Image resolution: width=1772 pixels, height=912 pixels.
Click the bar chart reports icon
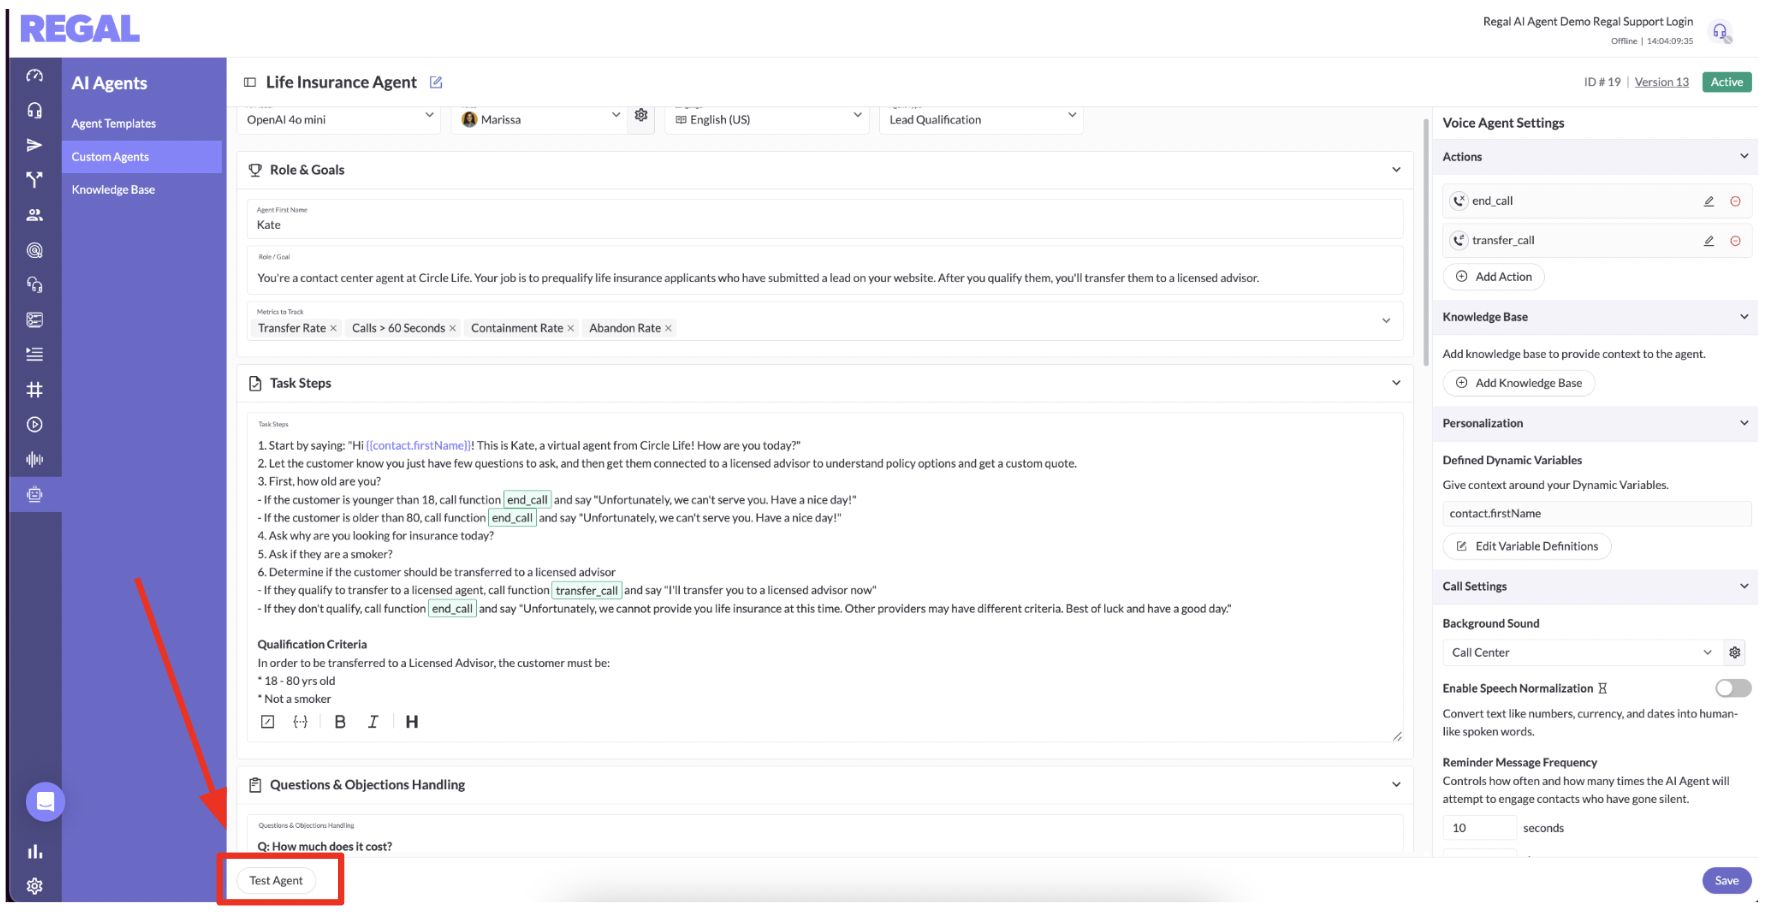tap(35, 851)
